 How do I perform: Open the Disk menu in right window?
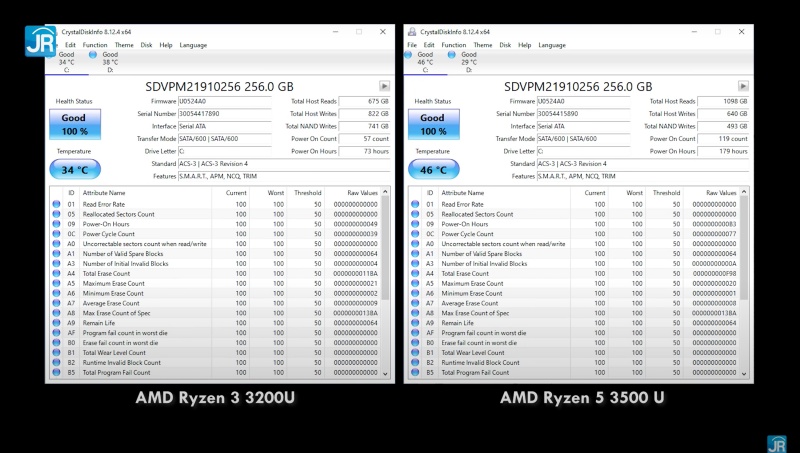coord(505,45)
